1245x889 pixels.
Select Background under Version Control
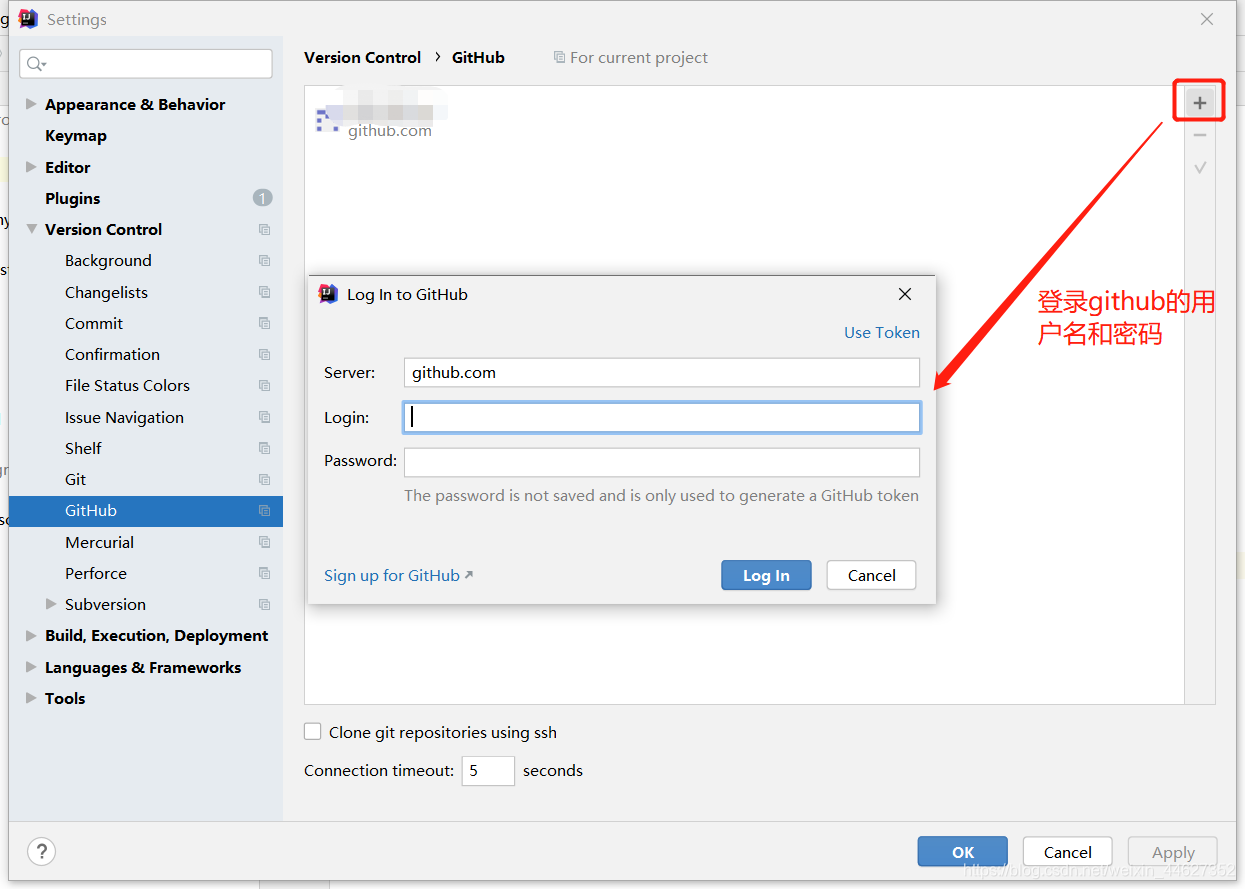coord(108,261)
